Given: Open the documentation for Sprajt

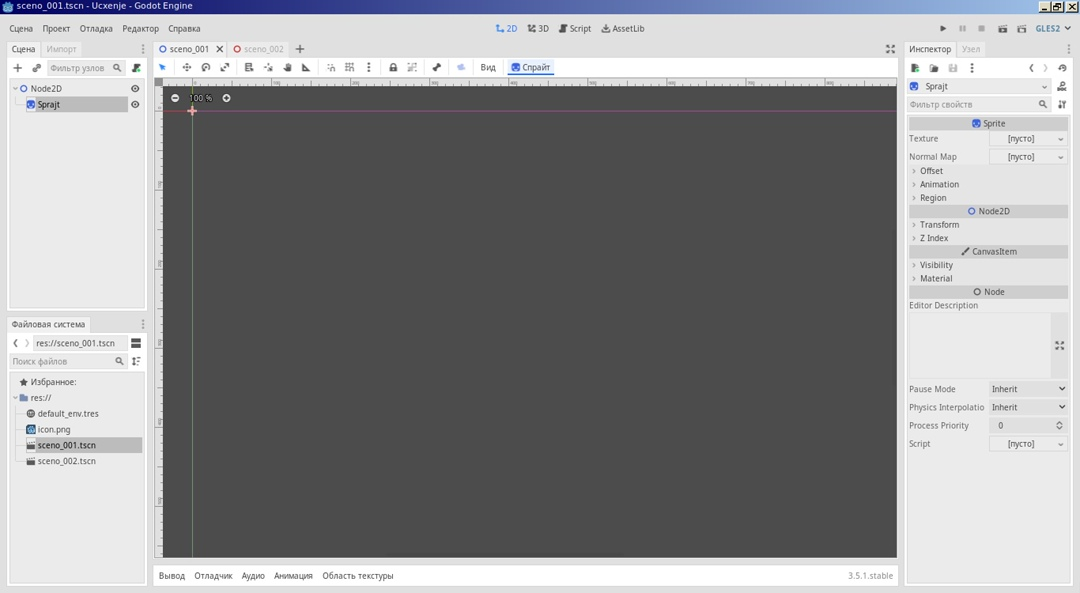Looking at the screenshot, I should [1062, 87].
